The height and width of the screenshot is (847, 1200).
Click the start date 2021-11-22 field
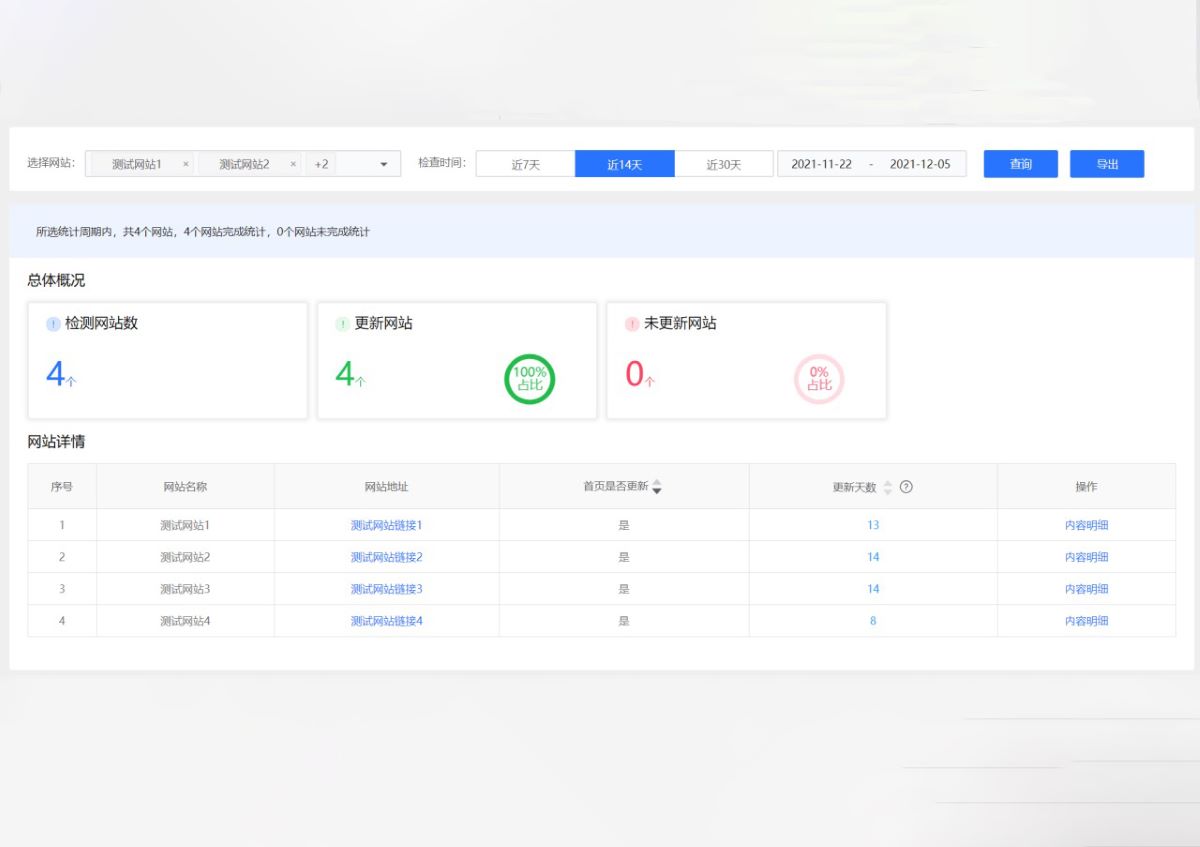pos(821,164)
